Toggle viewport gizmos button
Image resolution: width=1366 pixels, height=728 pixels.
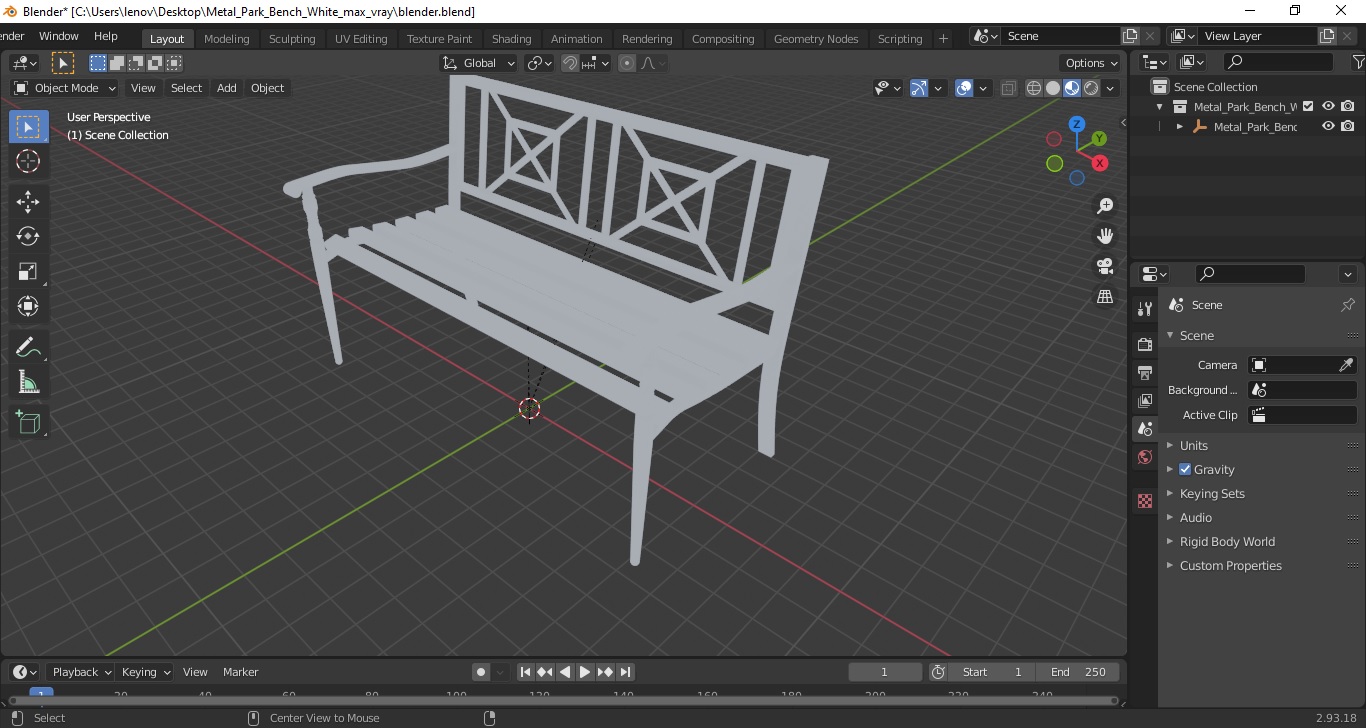pos(919,88)
